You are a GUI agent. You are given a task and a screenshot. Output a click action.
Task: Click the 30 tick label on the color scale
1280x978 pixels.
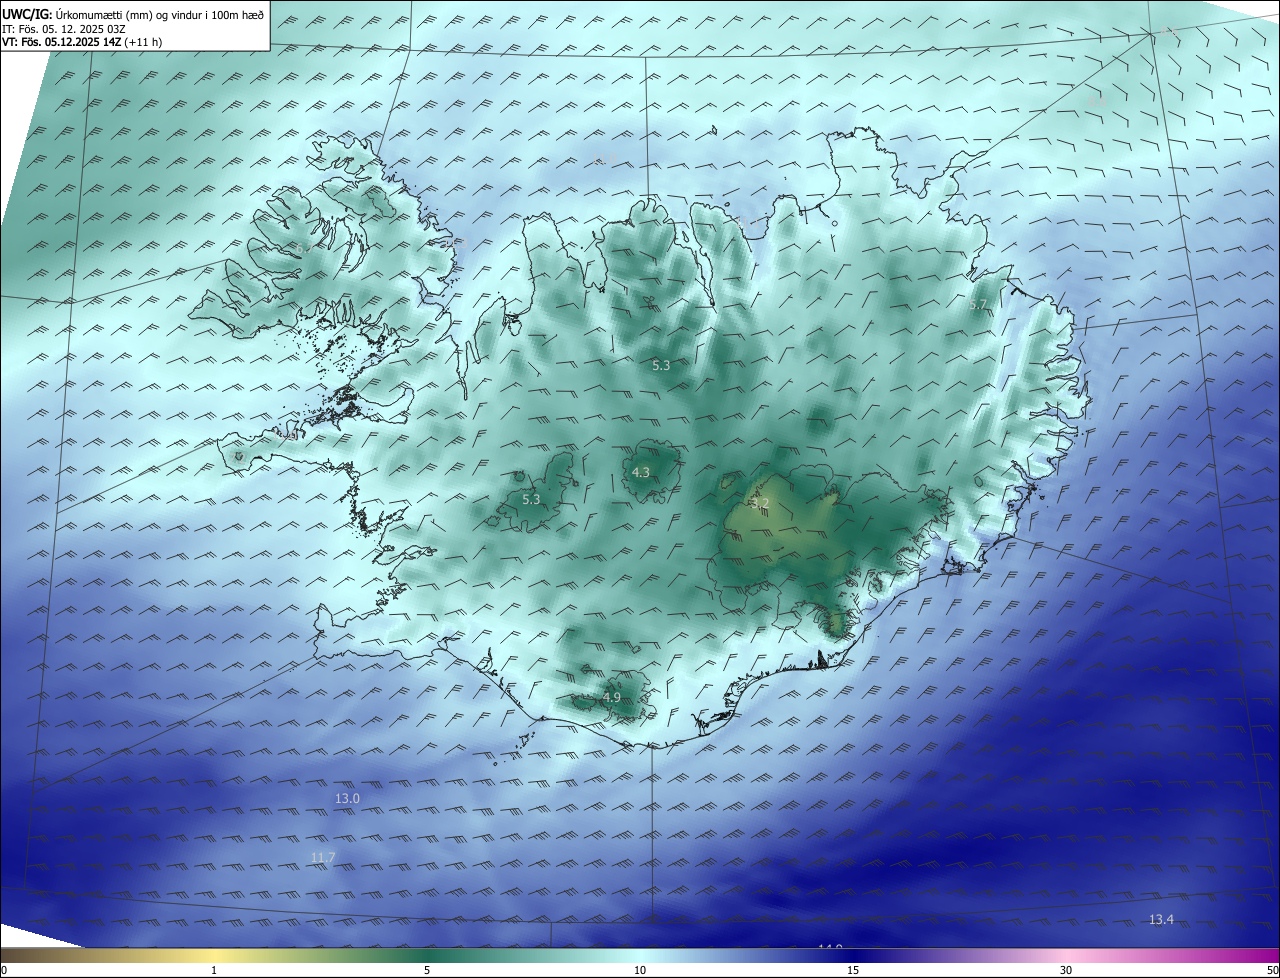[1066, 970]
